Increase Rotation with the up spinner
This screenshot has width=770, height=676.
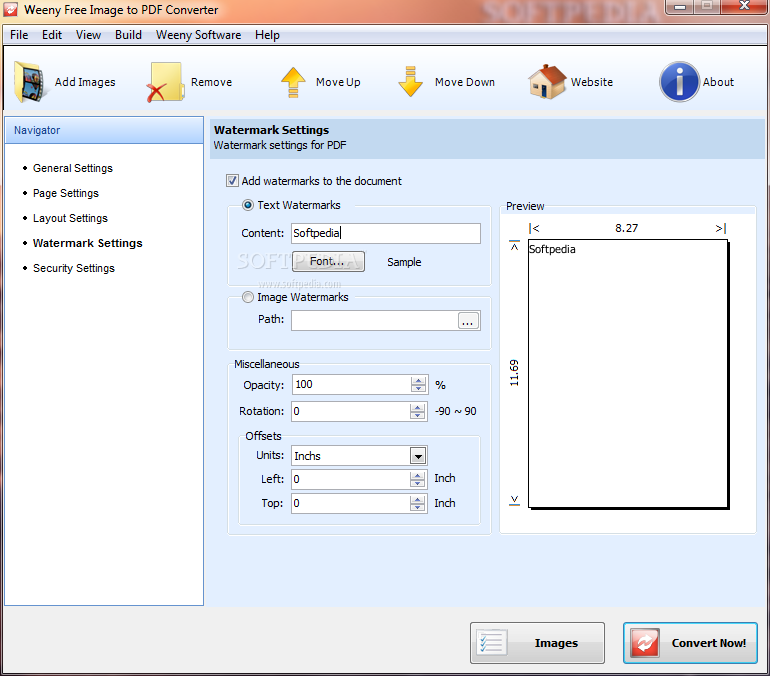click(418, 407)
